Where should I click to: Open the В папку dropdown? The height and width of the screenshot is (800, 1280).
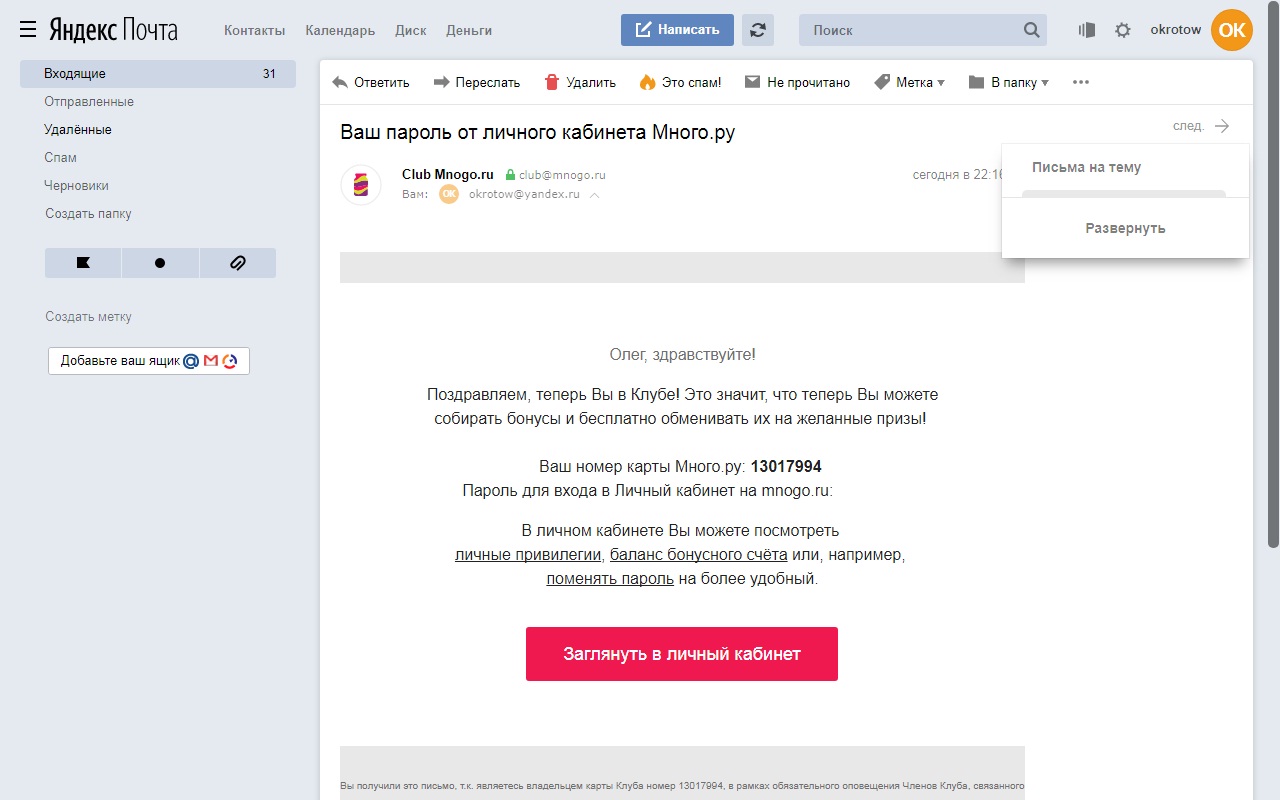[x=1009, y=83]
